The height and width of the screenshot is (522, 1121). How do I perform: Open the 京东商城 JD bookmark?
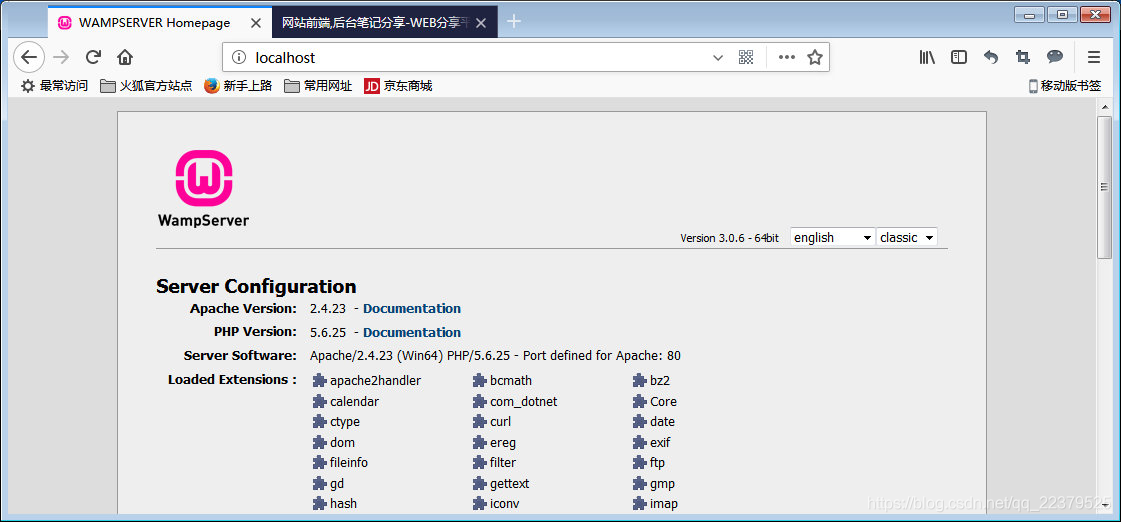tap(398, 87)
